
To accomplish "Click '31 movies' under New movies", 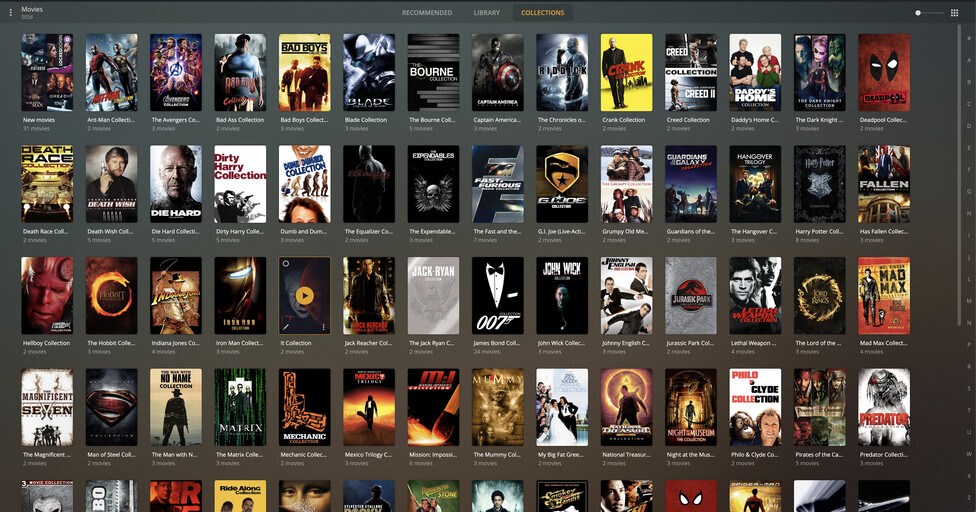I will click(x=36, y=129).
